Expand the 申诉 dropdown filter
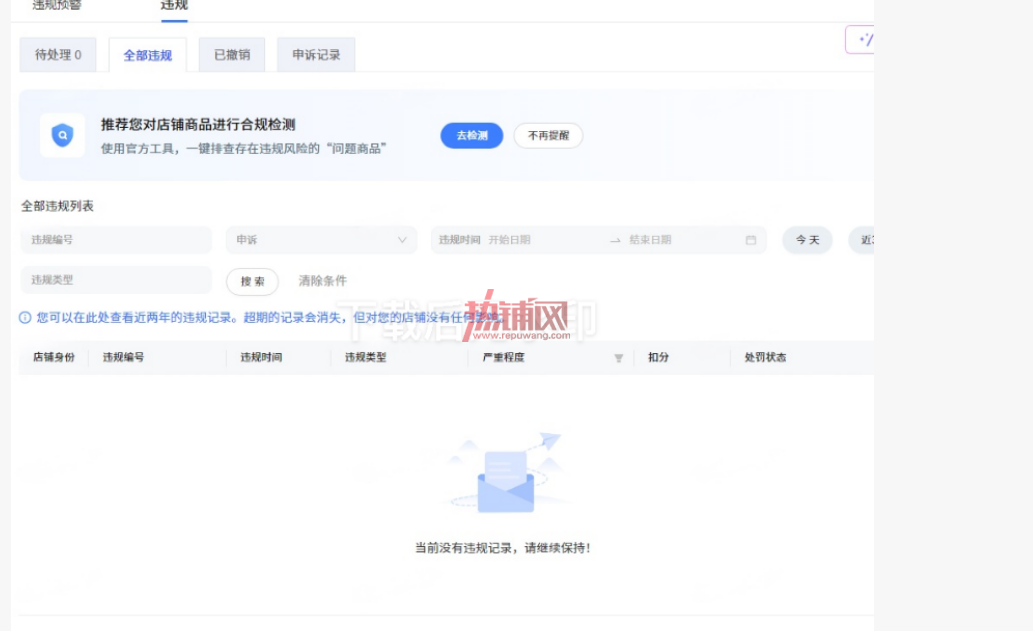The height and width of the screenshot is (631, 1033). [x=321, y=240]
